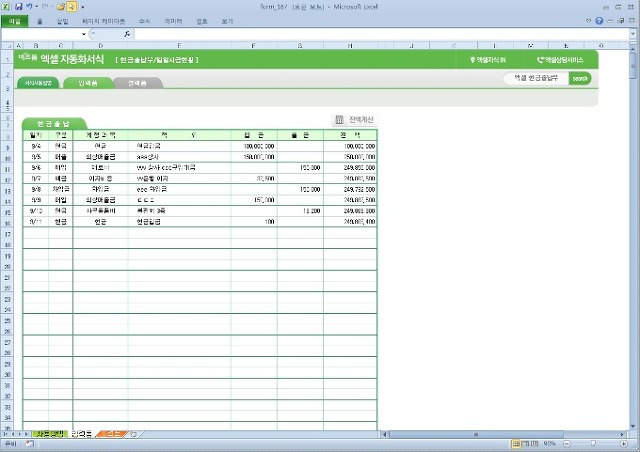This screenshot has height=452, width=640.
Task: Click the insert new worksheet icon
Action: coord(133,434)
